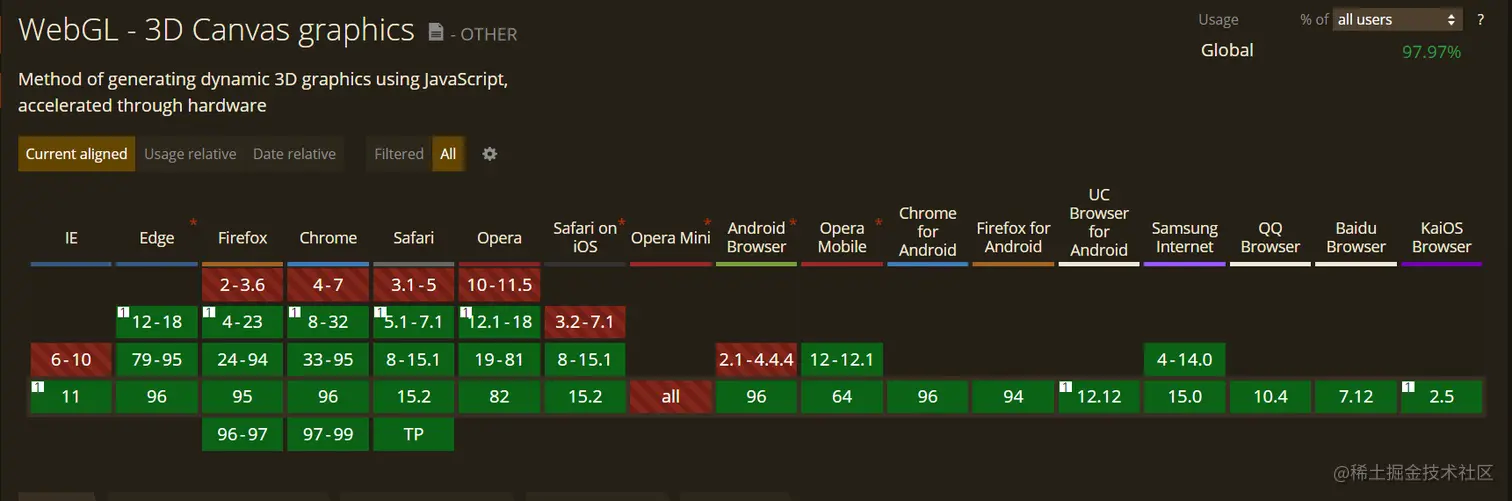Click the Samsung Internet header

pyautogui.click(x=1184, y=238)
